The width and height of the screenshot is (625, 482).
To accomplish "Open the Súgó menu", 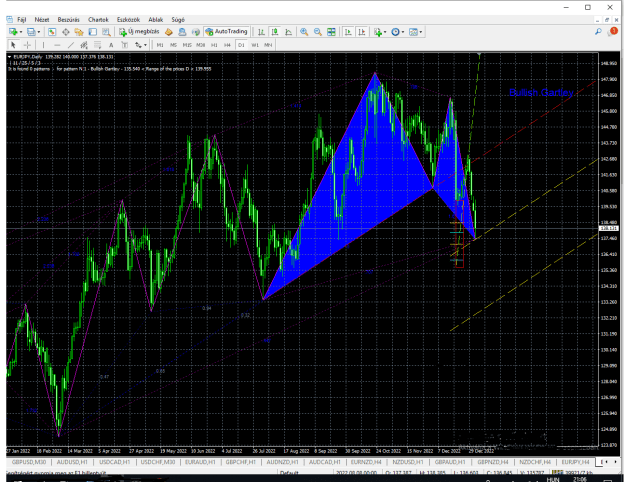I will click(178, 20).
